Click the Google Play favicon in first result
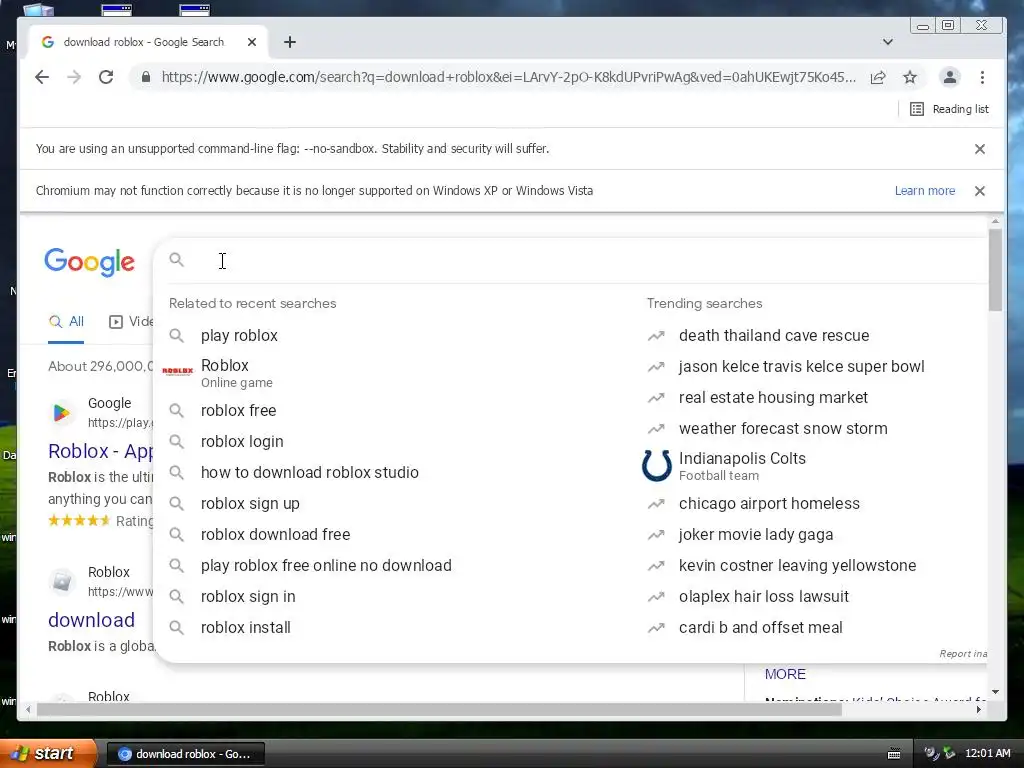Viewport: 1024px width, 768px height. click(x=61, y=413)
